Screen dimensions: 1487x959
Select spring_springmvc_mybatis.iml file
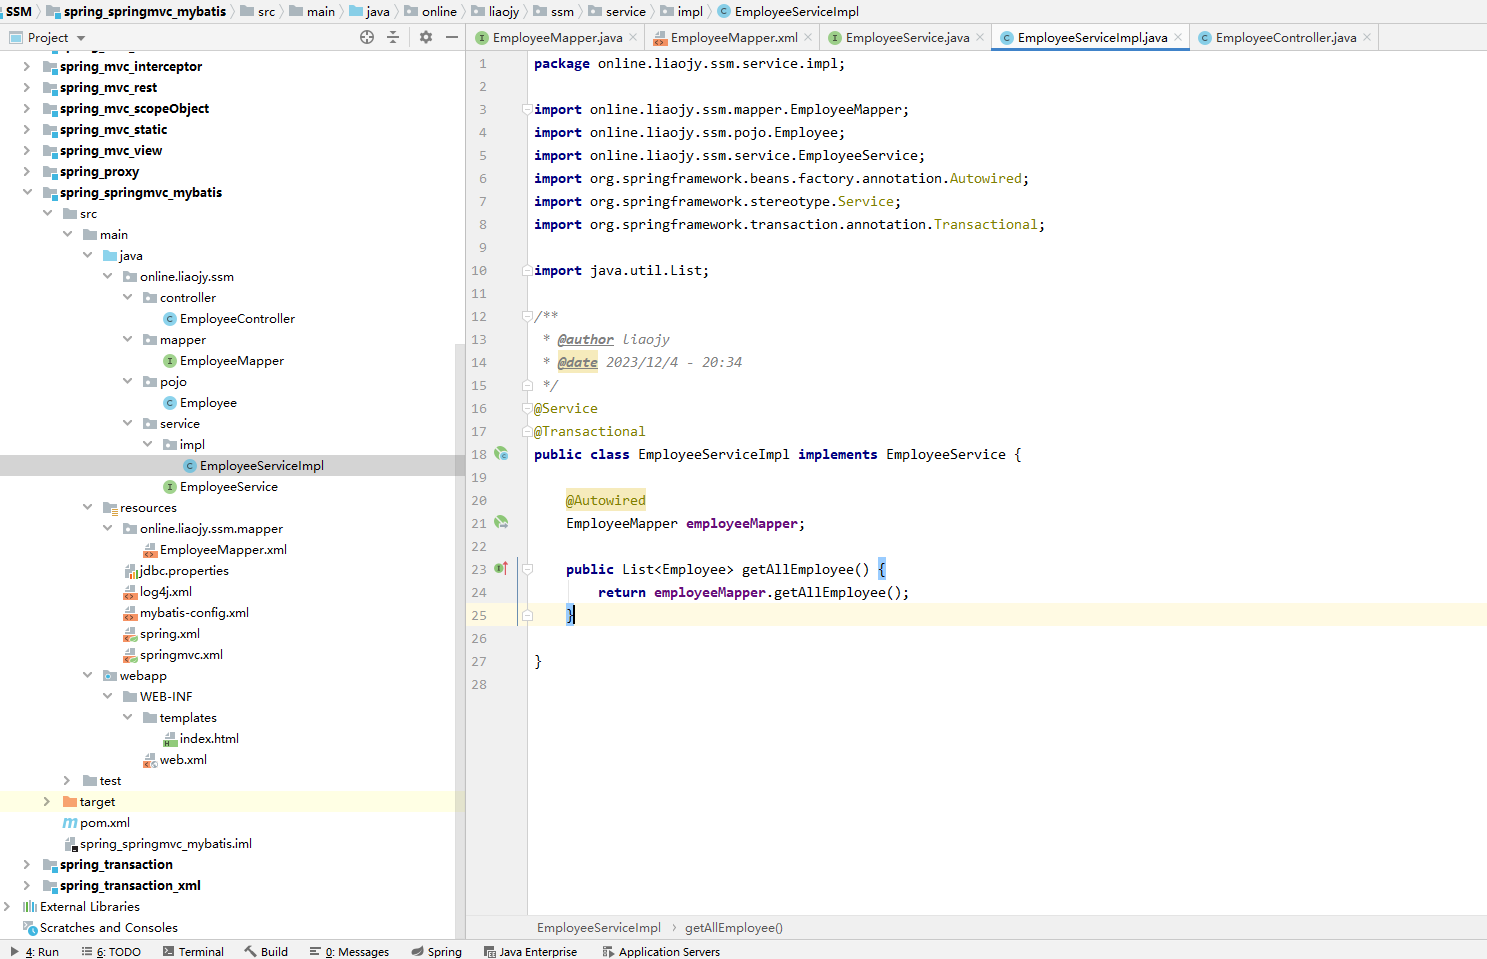pos(165,843)
